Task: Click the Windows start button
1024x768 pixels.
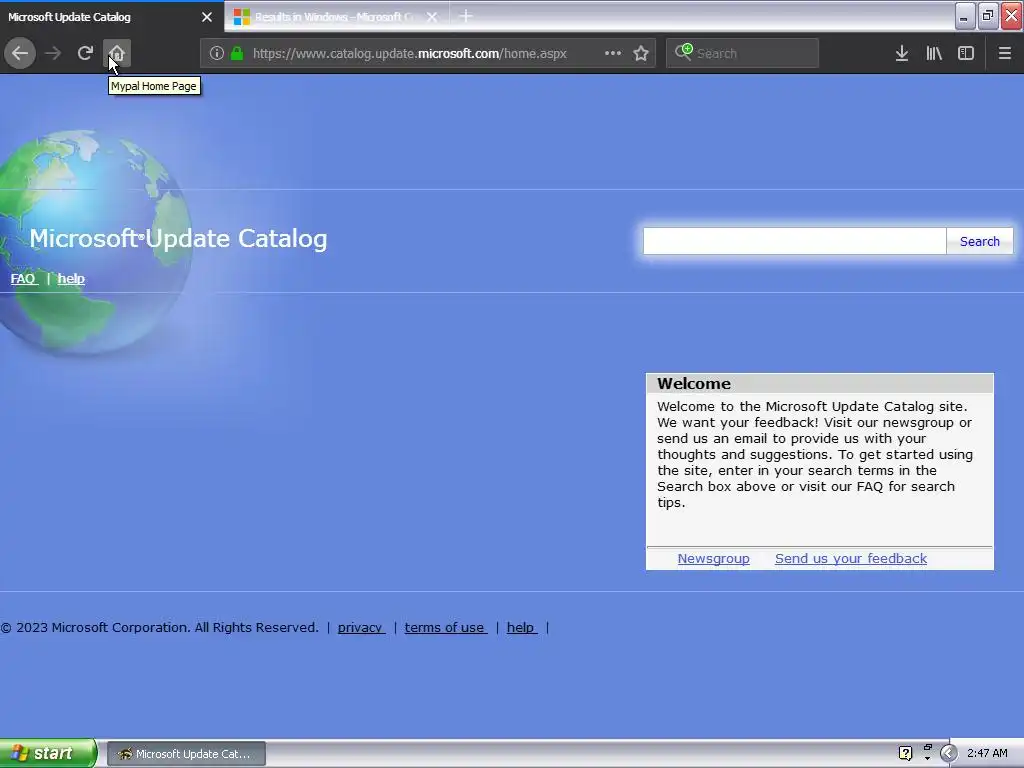Action: coord(48,753)
